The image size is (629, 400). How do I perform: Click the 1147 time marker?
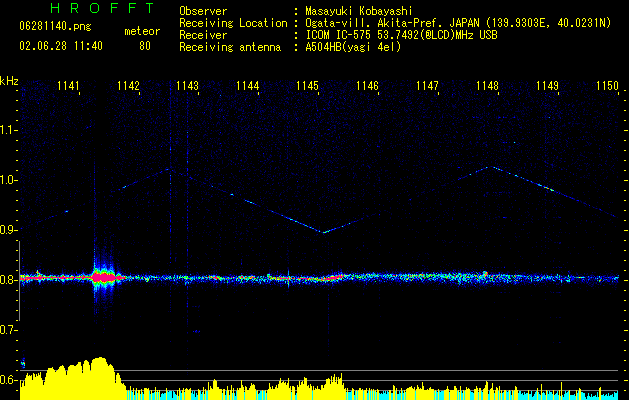pos(427,85)
